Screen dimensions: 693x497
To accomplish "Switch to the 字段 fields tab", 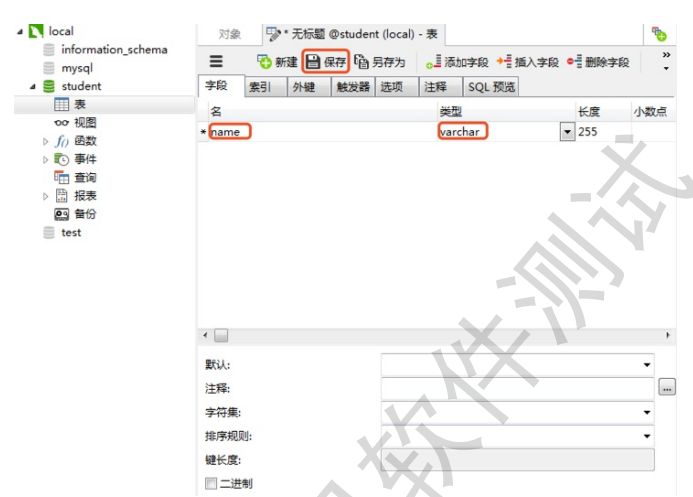I will [x=221, y=85].
